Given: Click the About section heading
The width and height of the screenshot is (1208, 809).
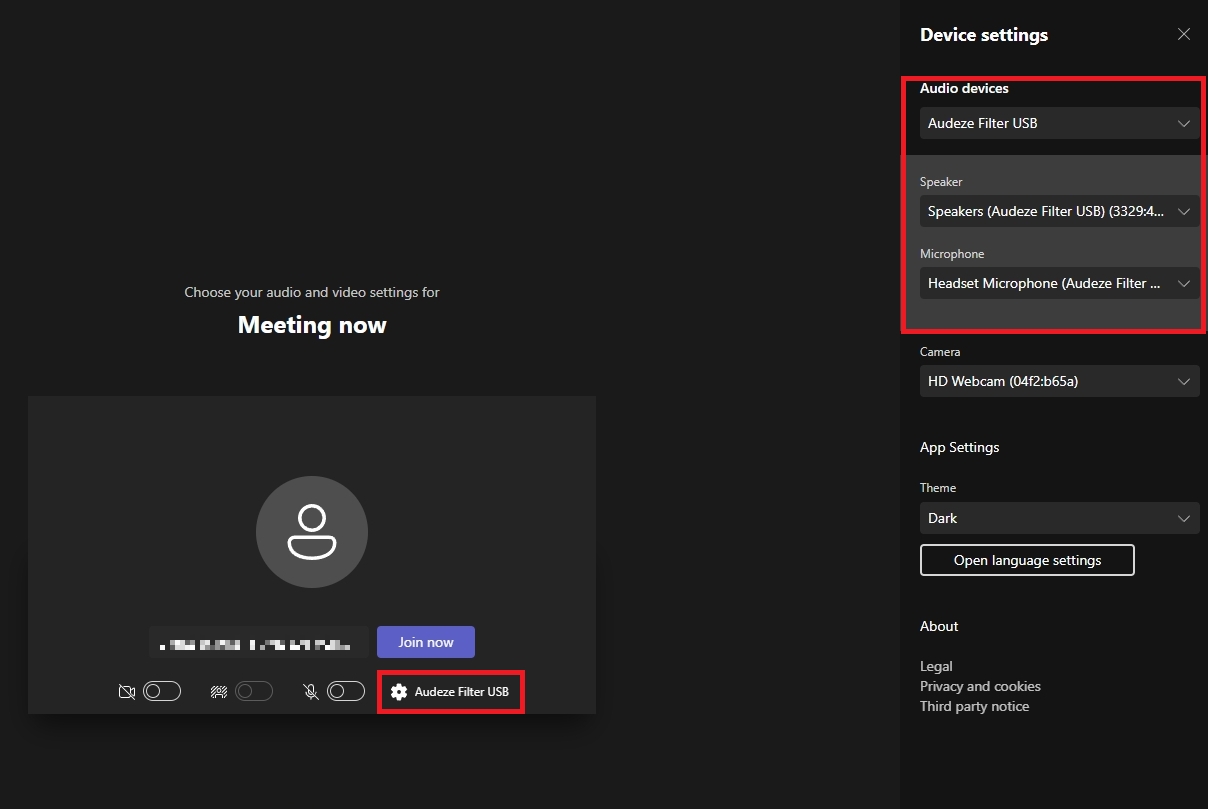Looking at the screenshot, I should click(x=939, y=626).
